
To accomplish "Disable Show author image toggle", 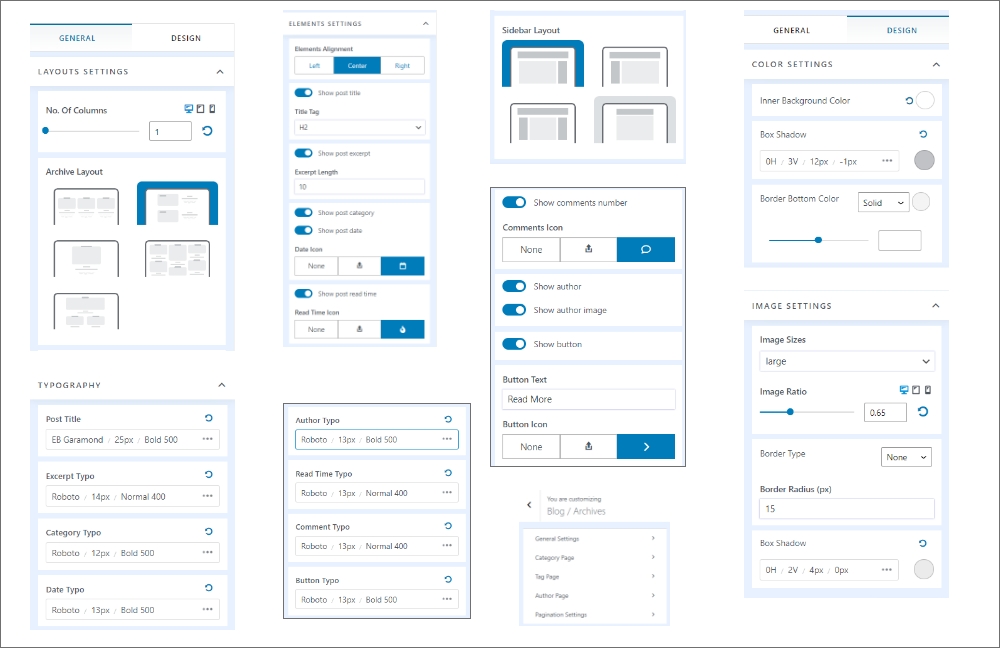I will tap(514, 310).
